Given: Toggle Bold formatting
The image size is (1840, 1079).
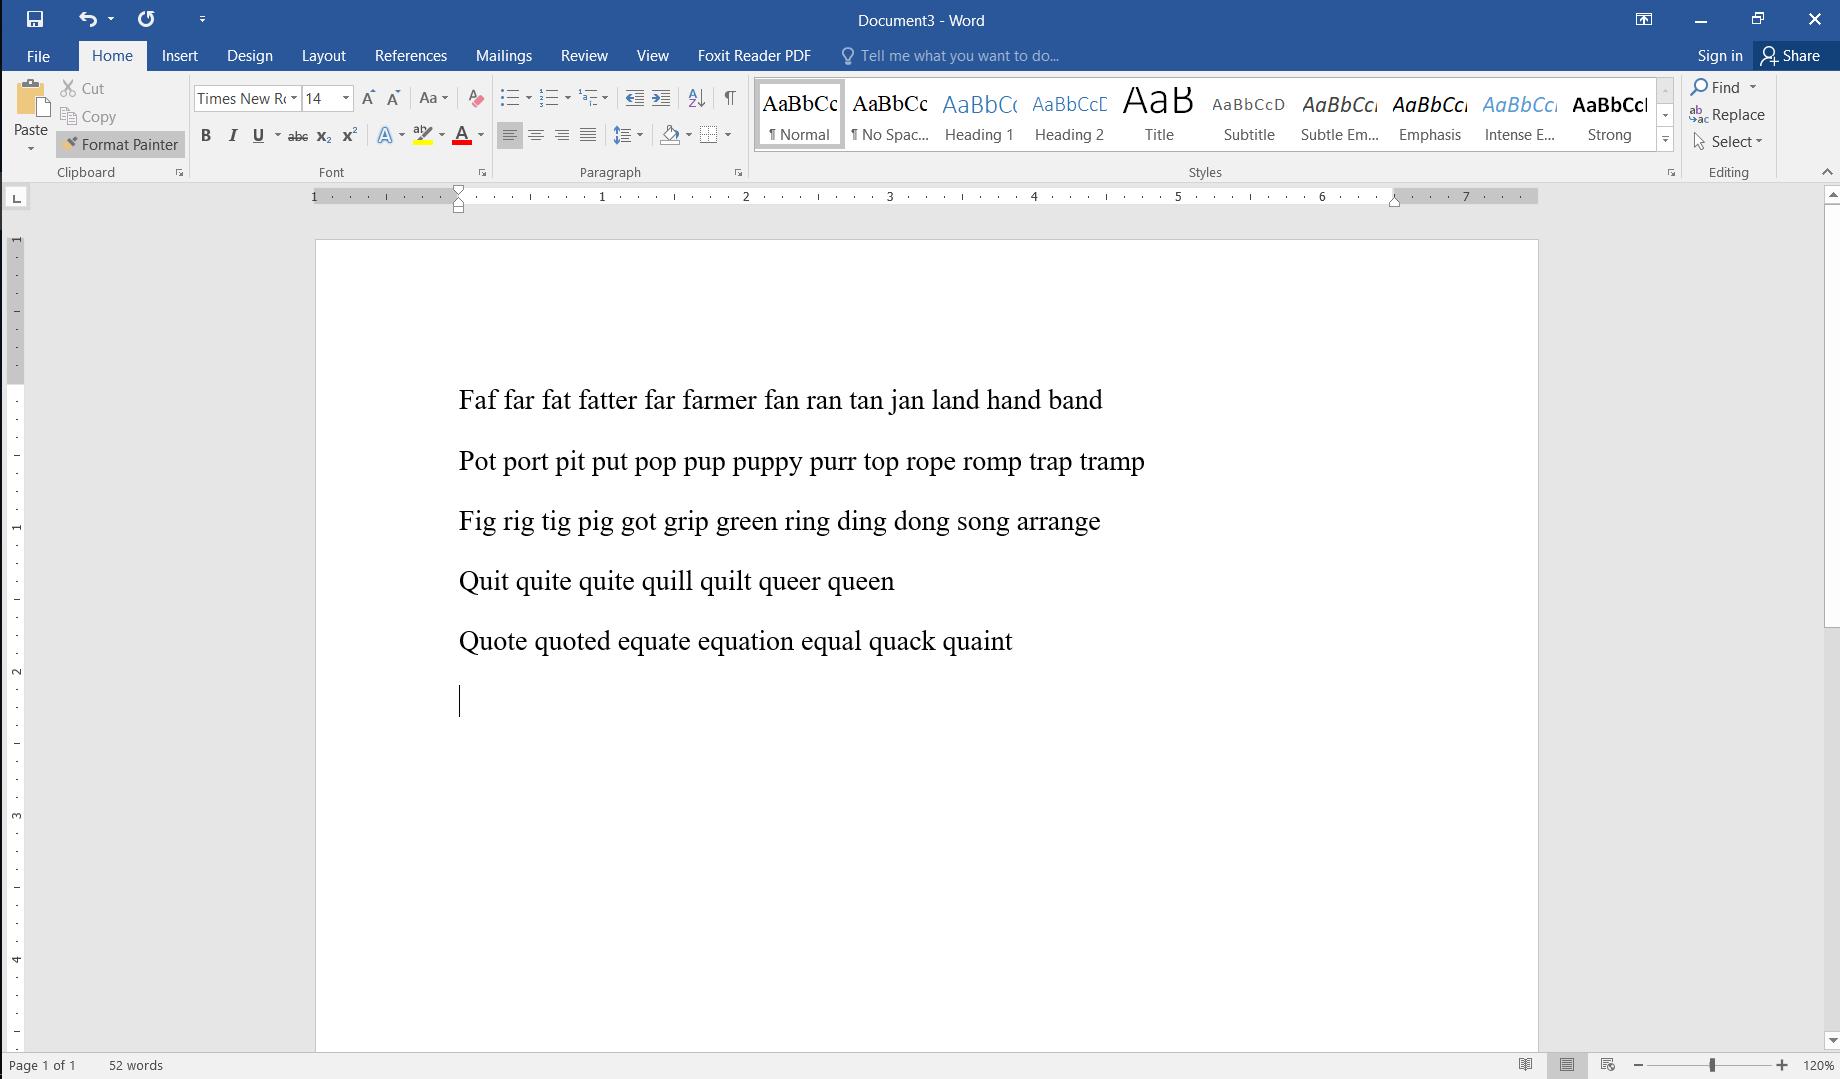Looking at the screenshot, I should (206, 135).
